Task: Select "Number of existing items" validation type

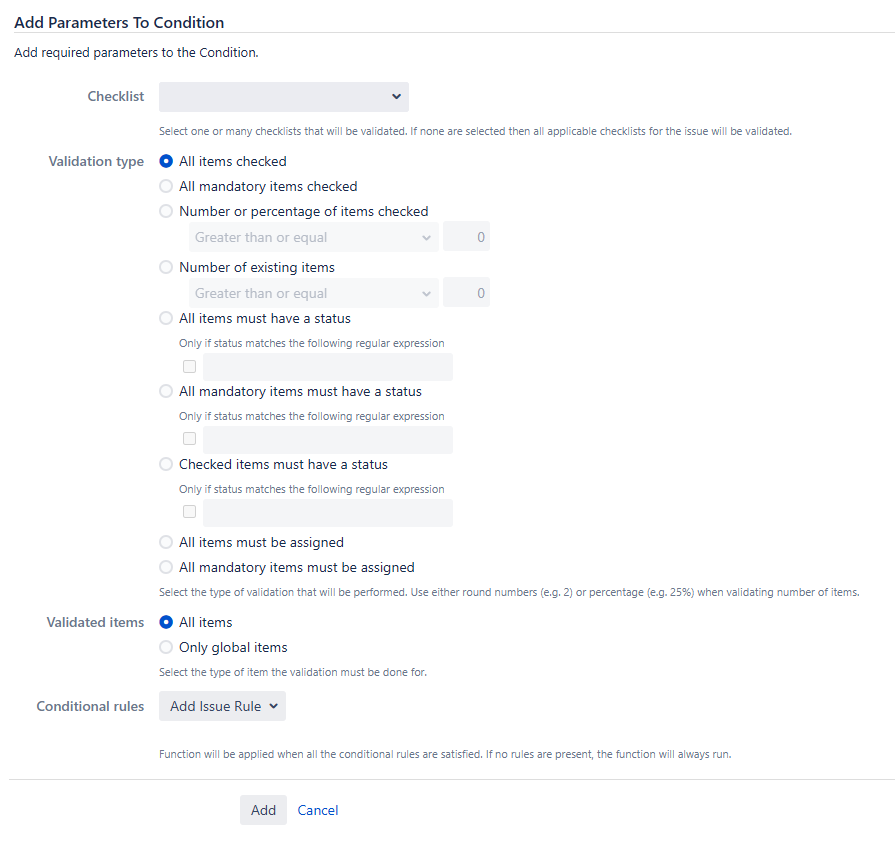Action: click(x=166, y=267)
